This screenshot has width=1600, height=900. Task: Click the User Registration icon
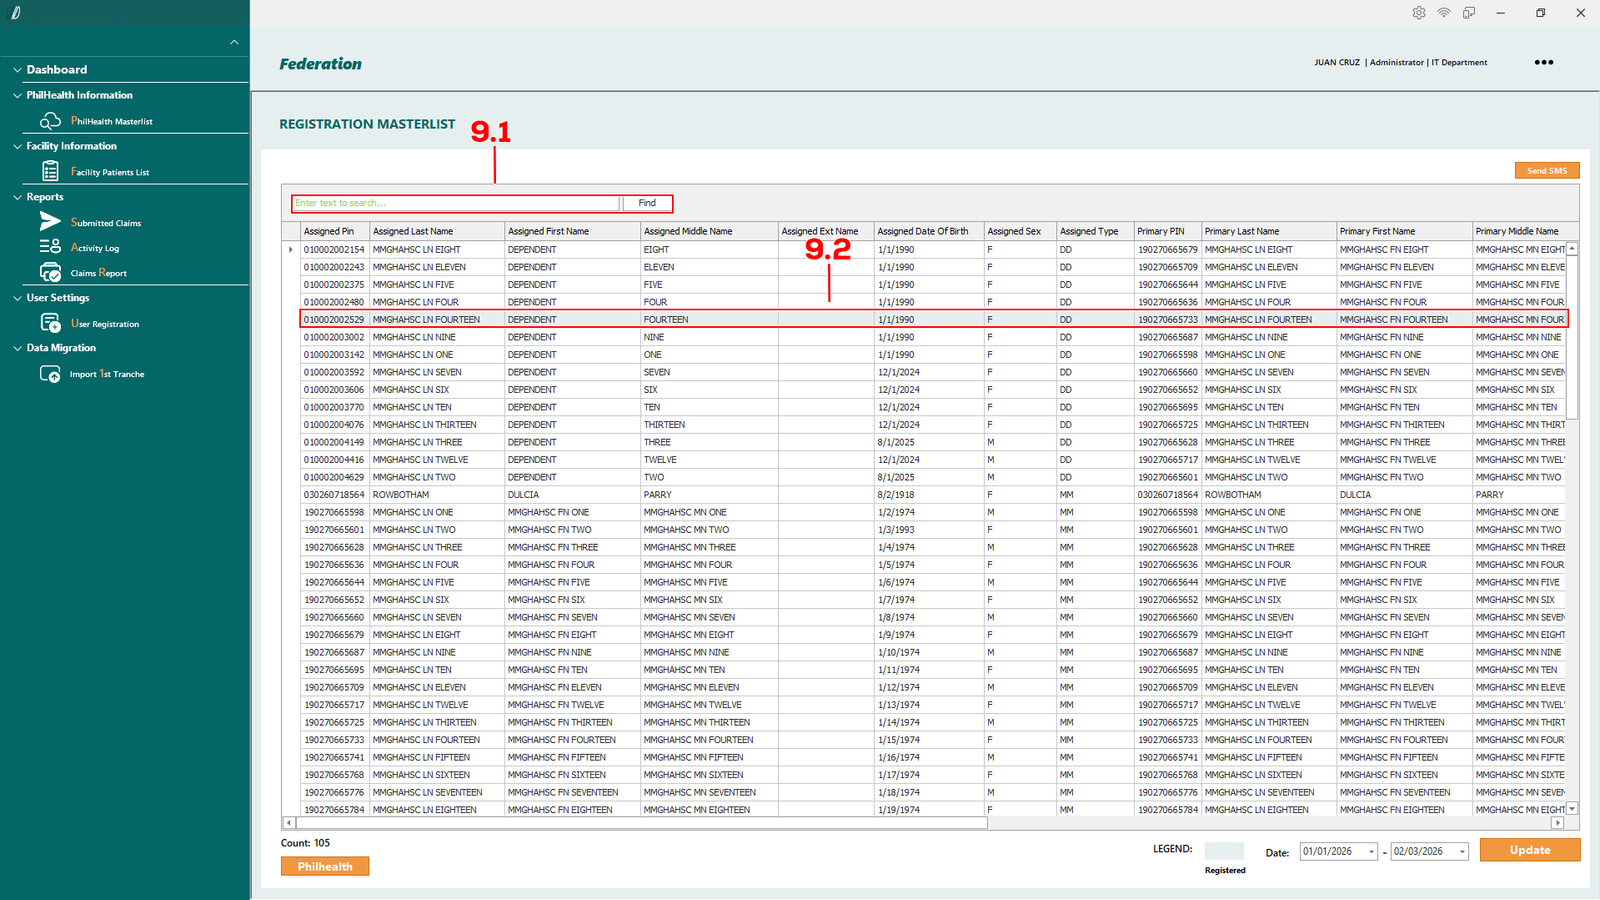50,323
